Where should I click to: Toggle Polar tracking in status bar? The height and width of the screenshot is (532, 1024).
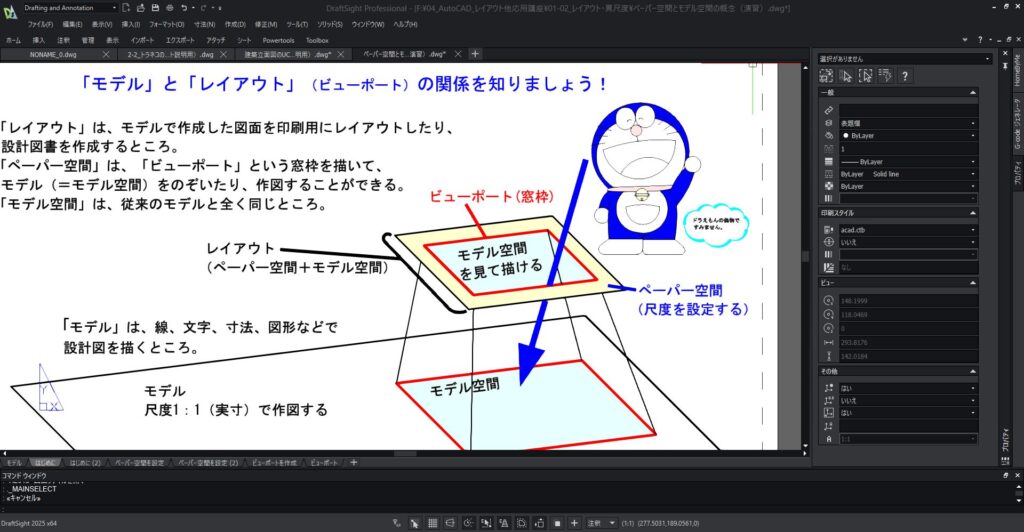pos(468,523)
